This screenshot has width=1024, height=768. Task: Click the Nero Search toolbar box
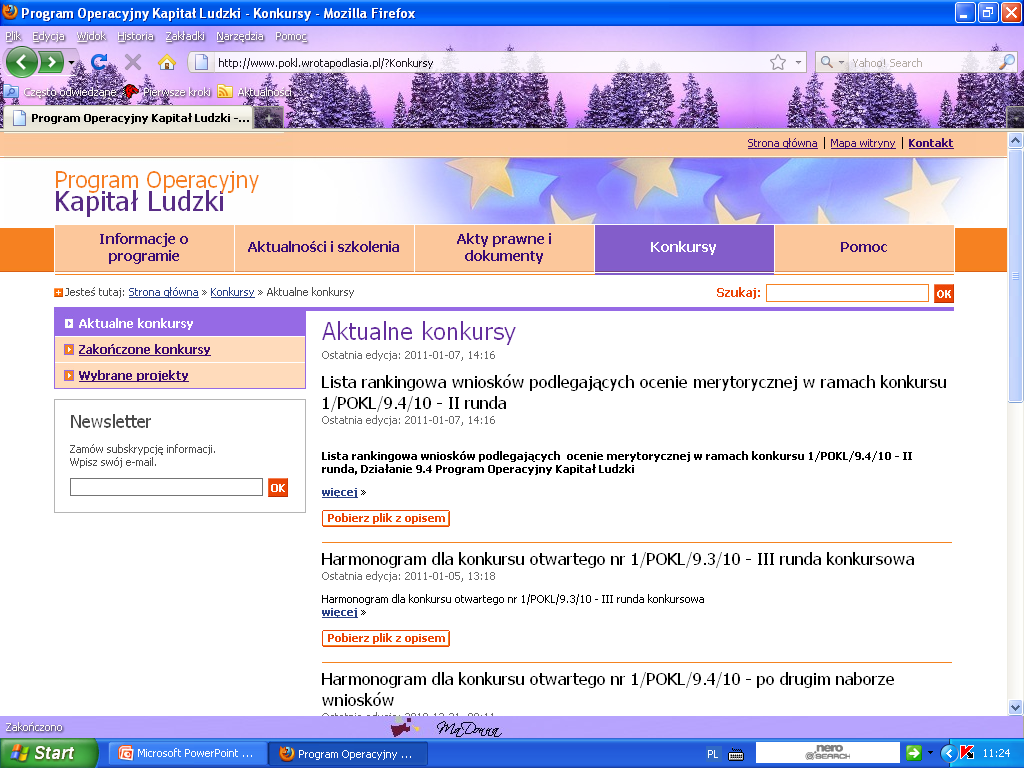pos(828,752)
